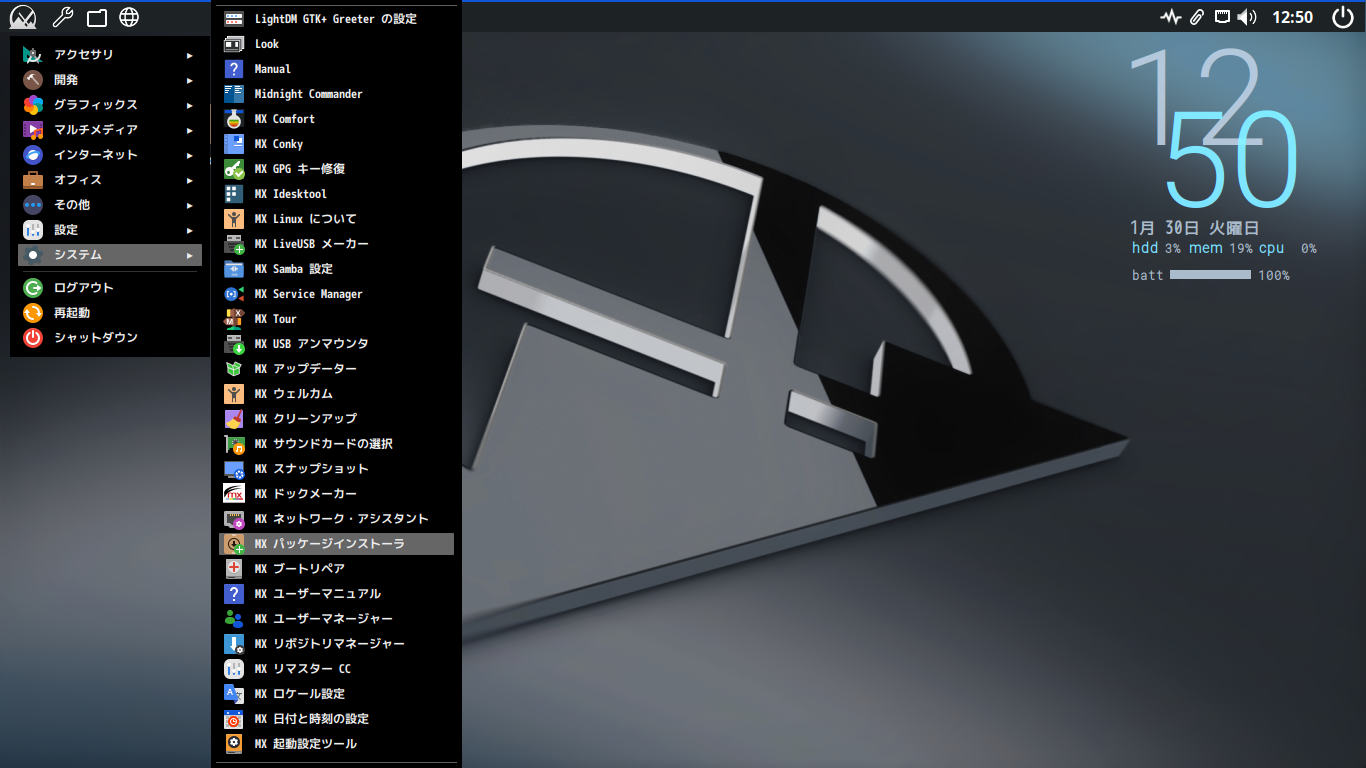Expand the 開発 submenu arrow
This screenshot has height=768, width=1366.
coord(190,81)
